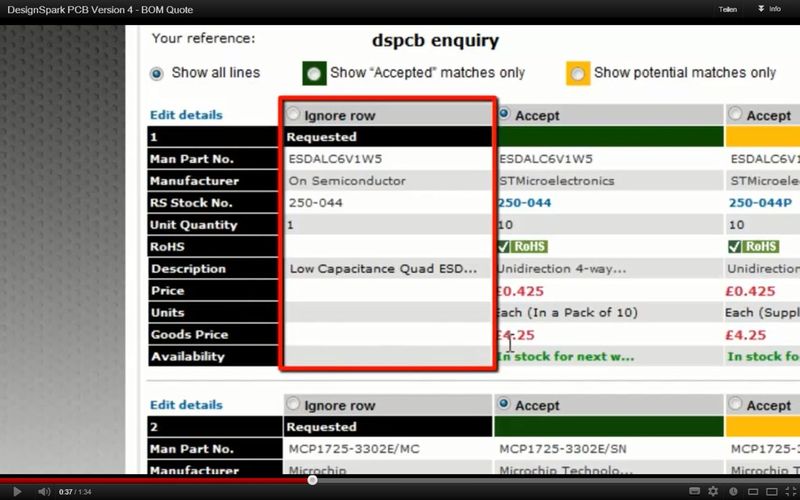The width and height of the screenshot is (800, 500).
Task: Open RS stock link 250-044P
Action: [x=760, y=203]
